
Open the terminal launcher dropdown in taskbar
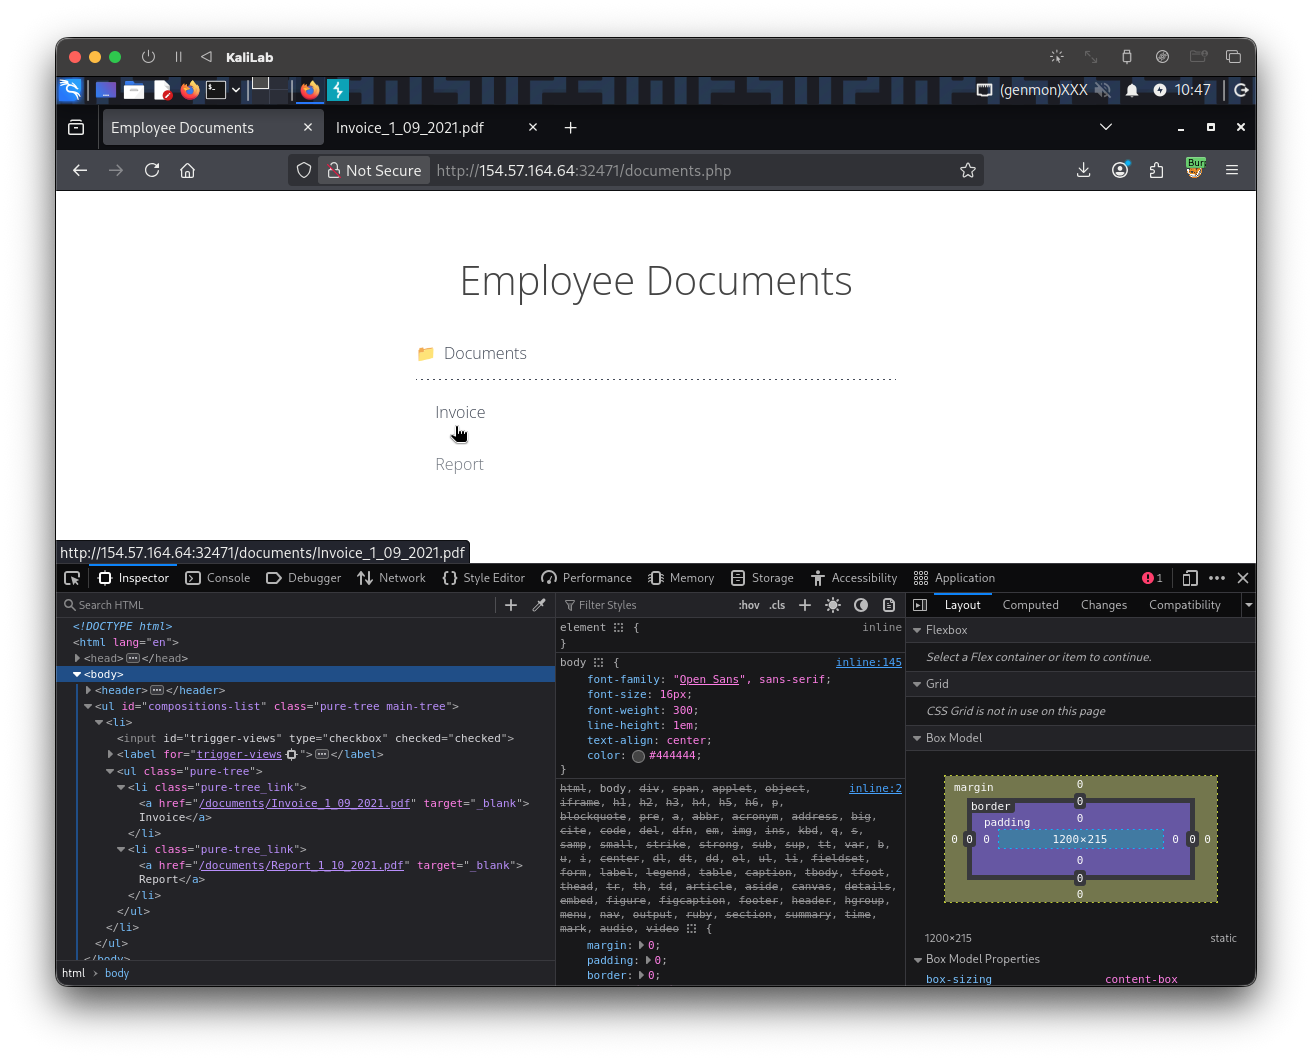point(236,90)
